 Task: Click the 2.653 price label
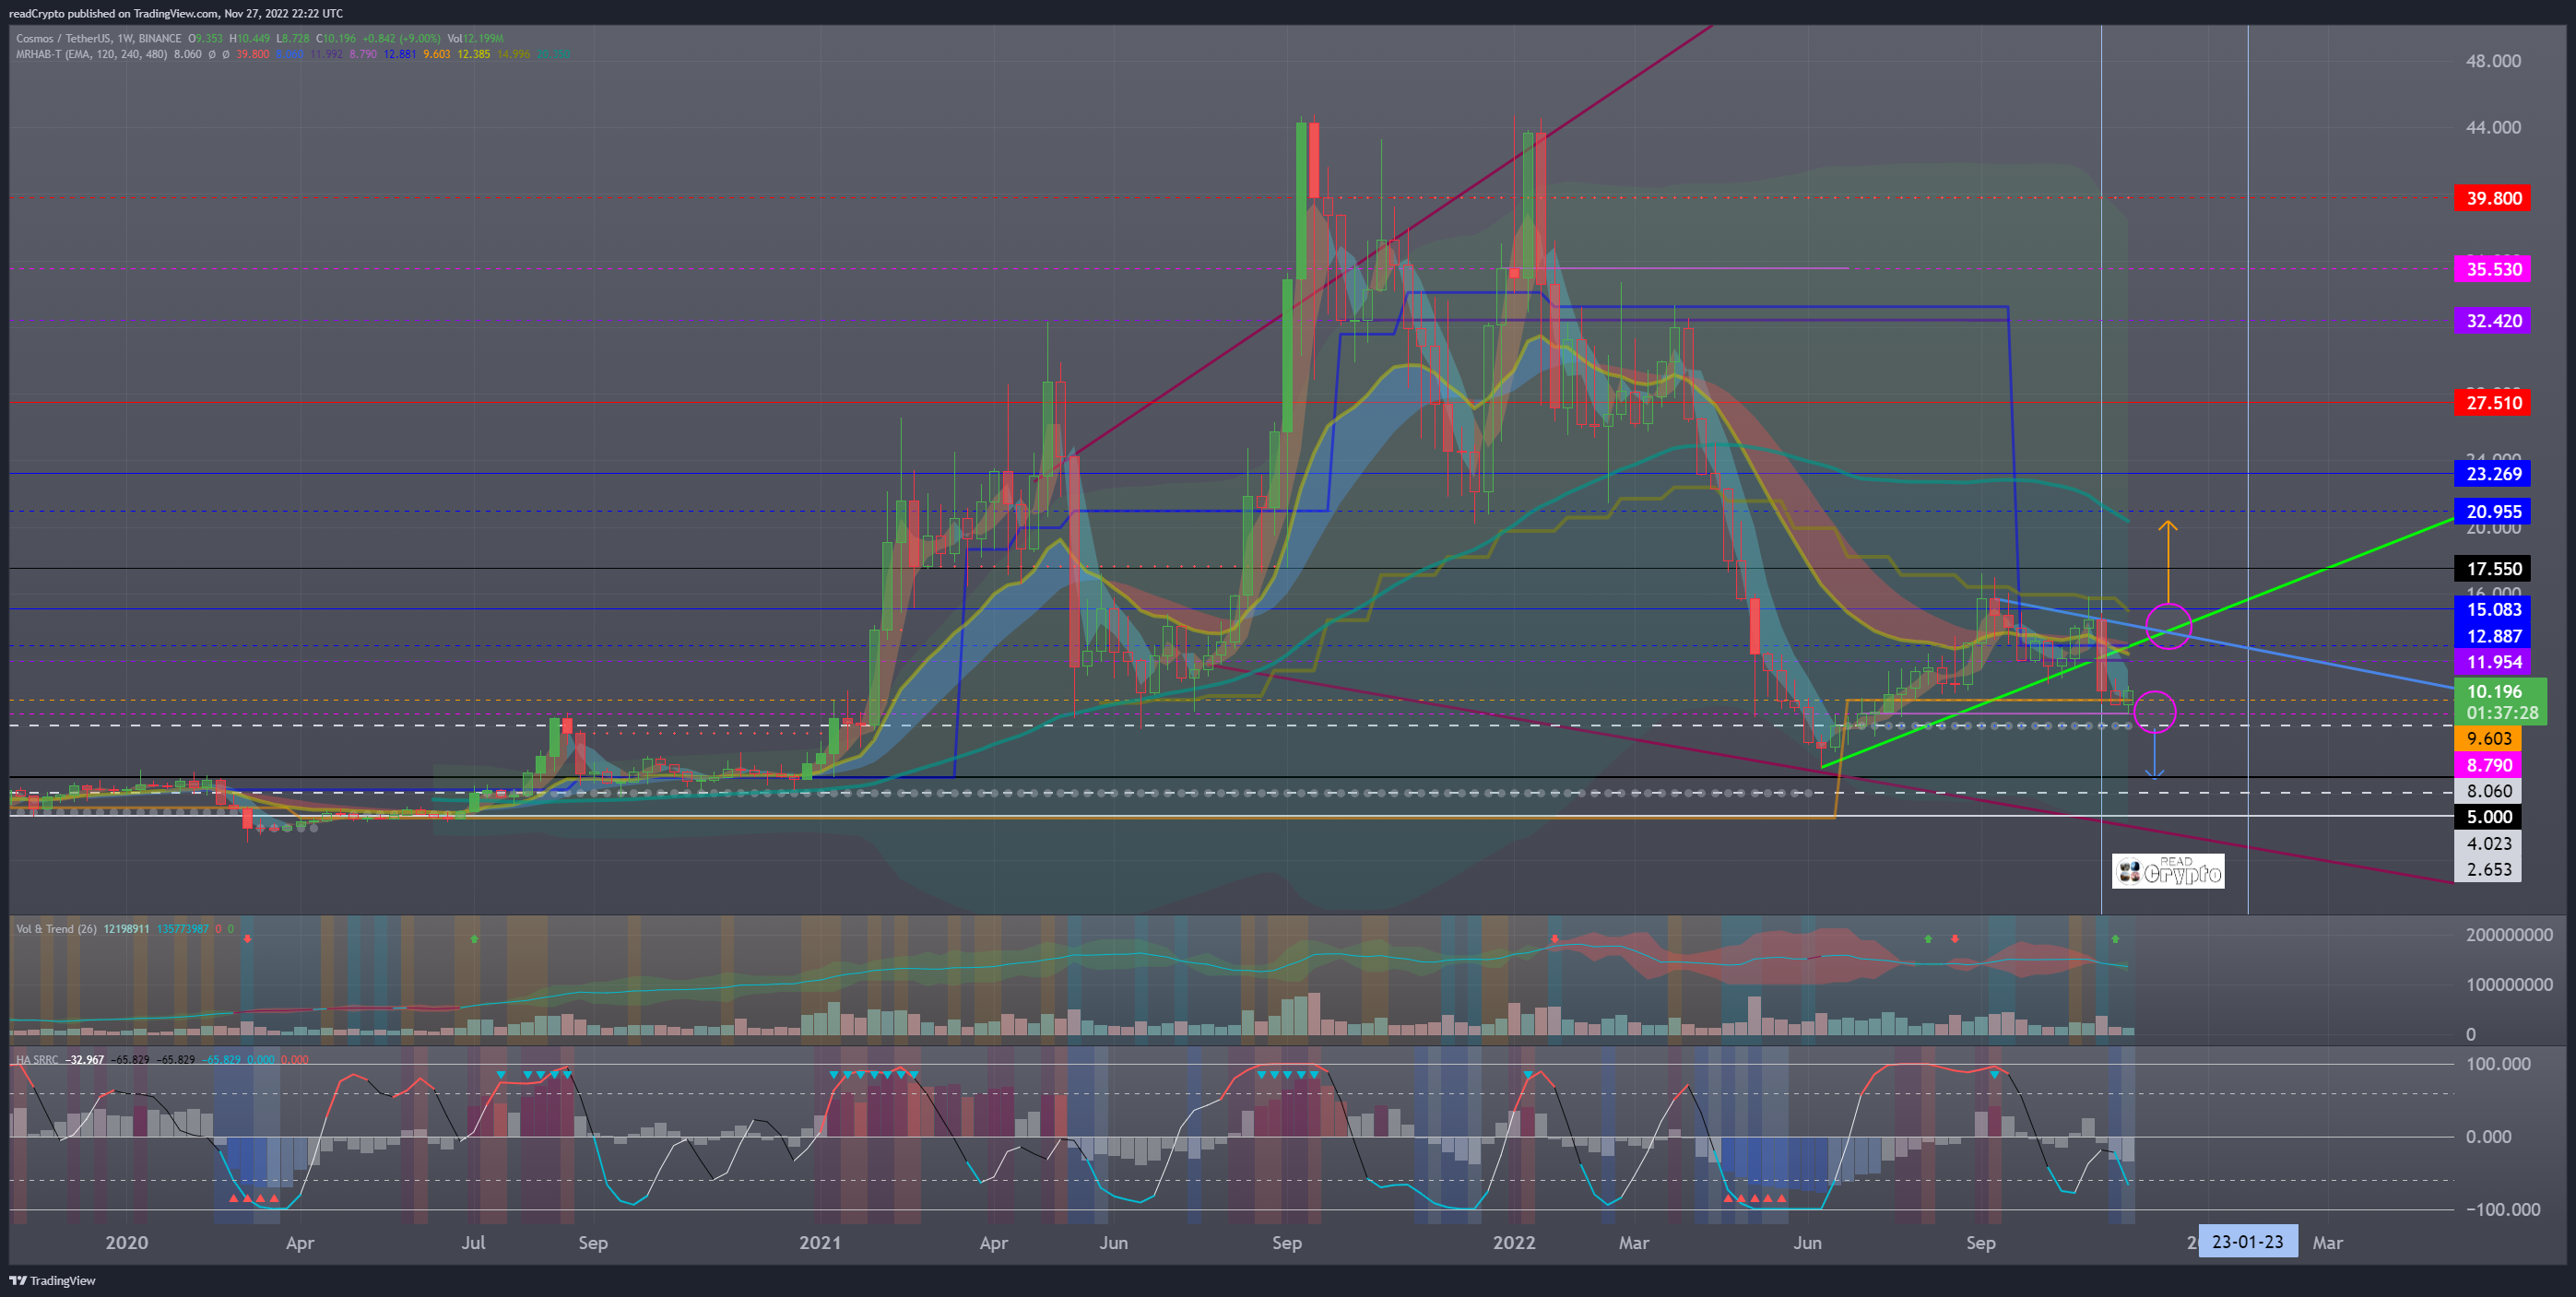(2488, 869)
